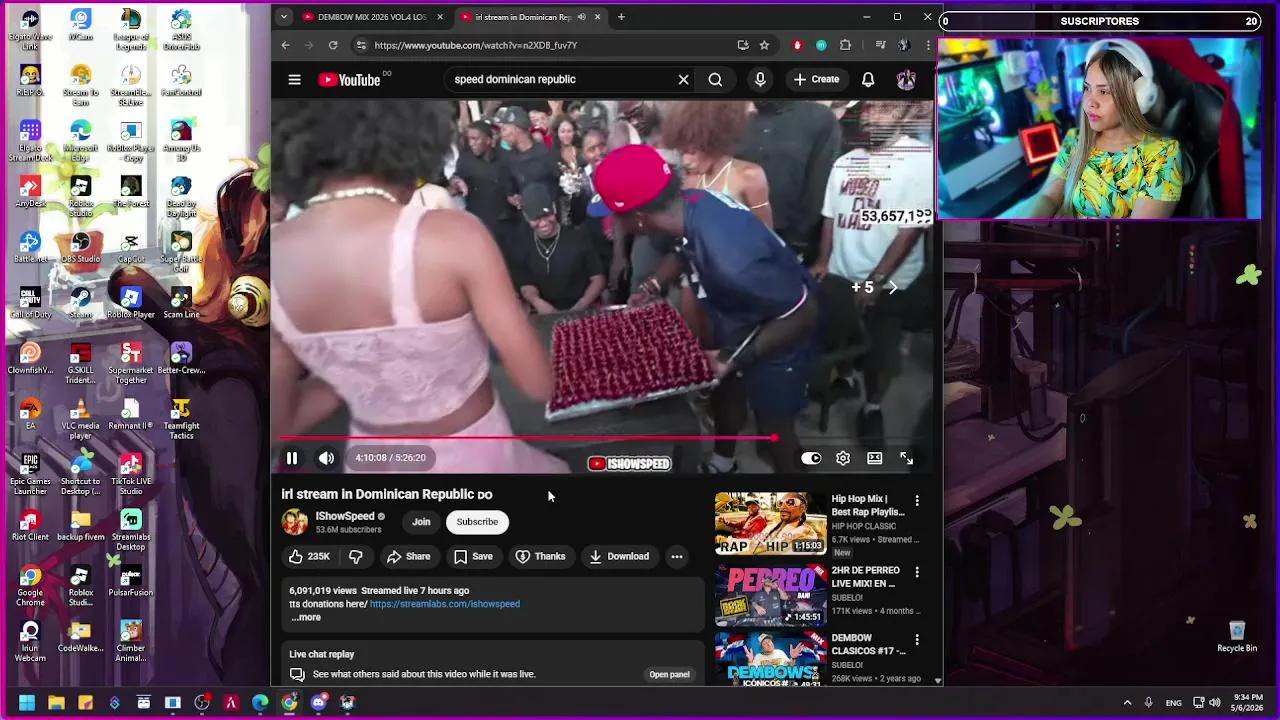Viewport: 1280px width, 720px height.
Task: Run search with the magnifier button
Action: (715, 79)
